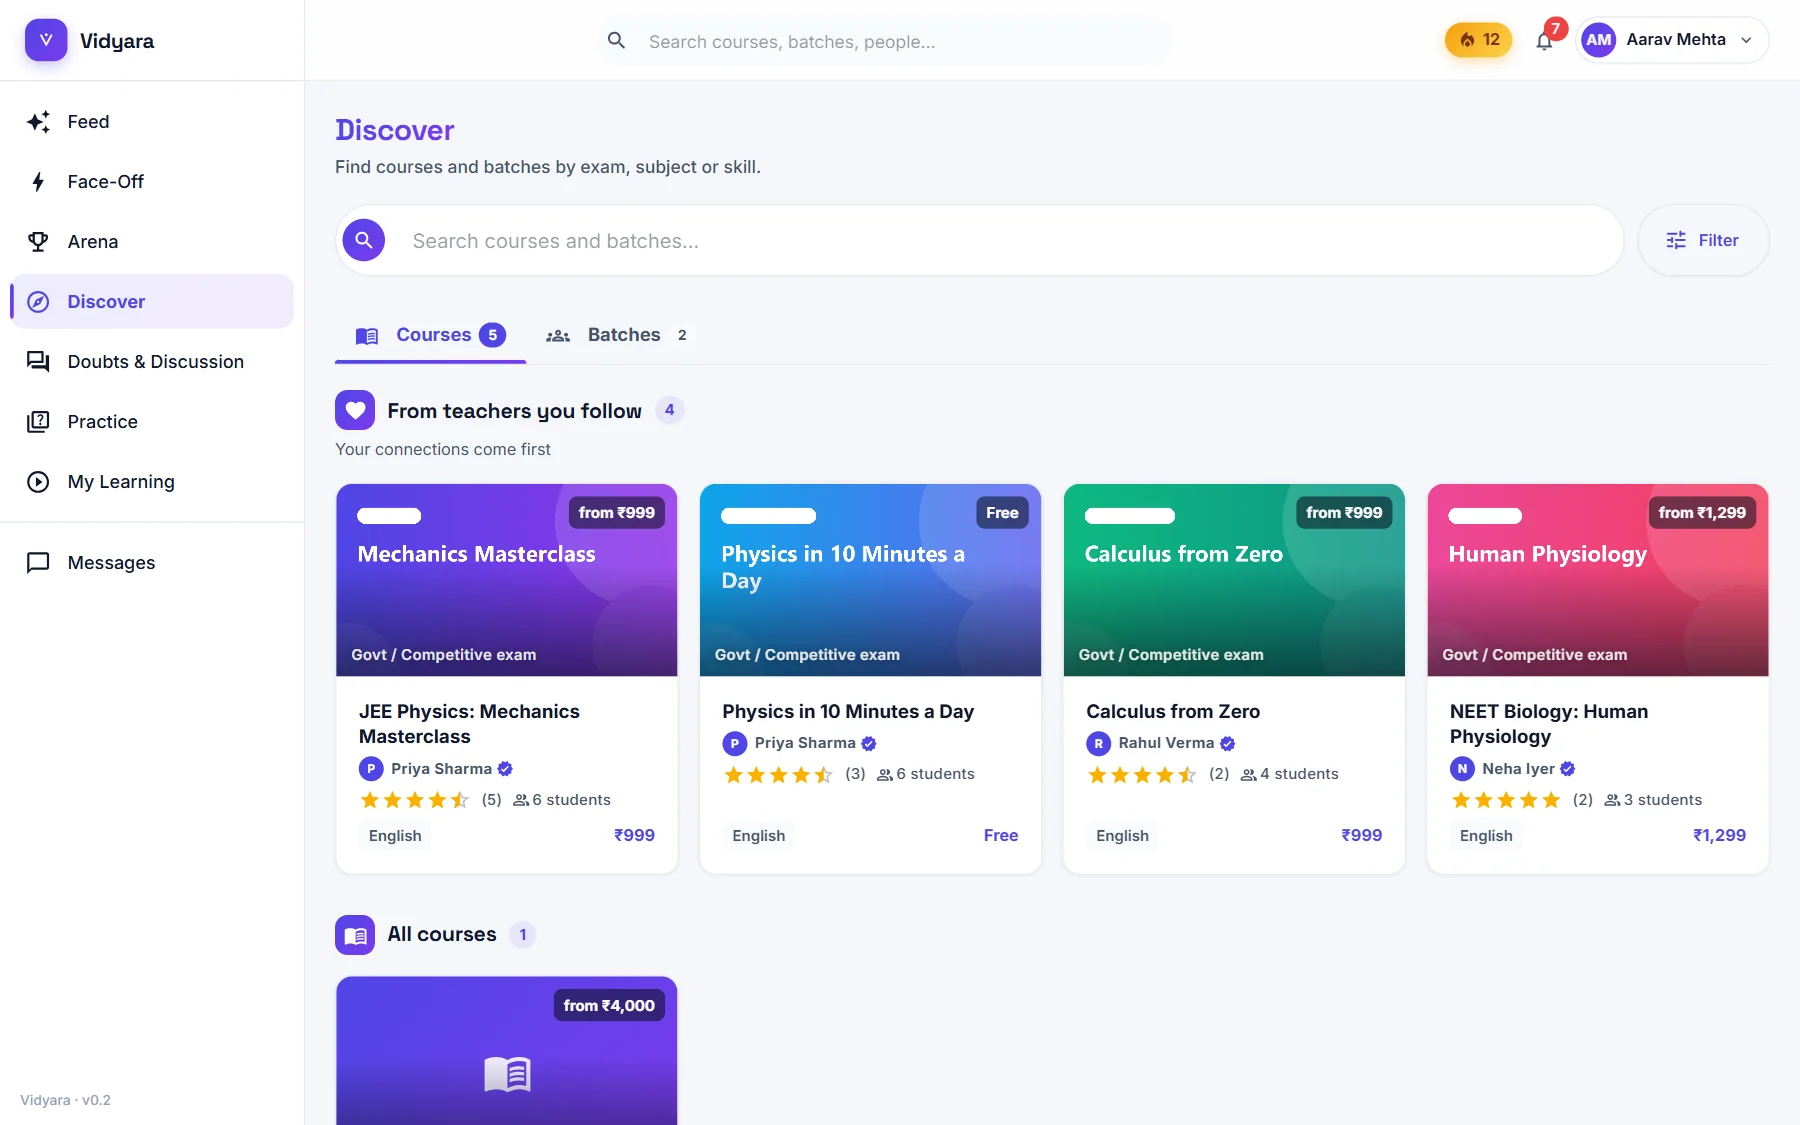Switch to the Courses tab
Image resolution: width=1800 pixels, height=1125 pixels.
(x=430, y=335)
